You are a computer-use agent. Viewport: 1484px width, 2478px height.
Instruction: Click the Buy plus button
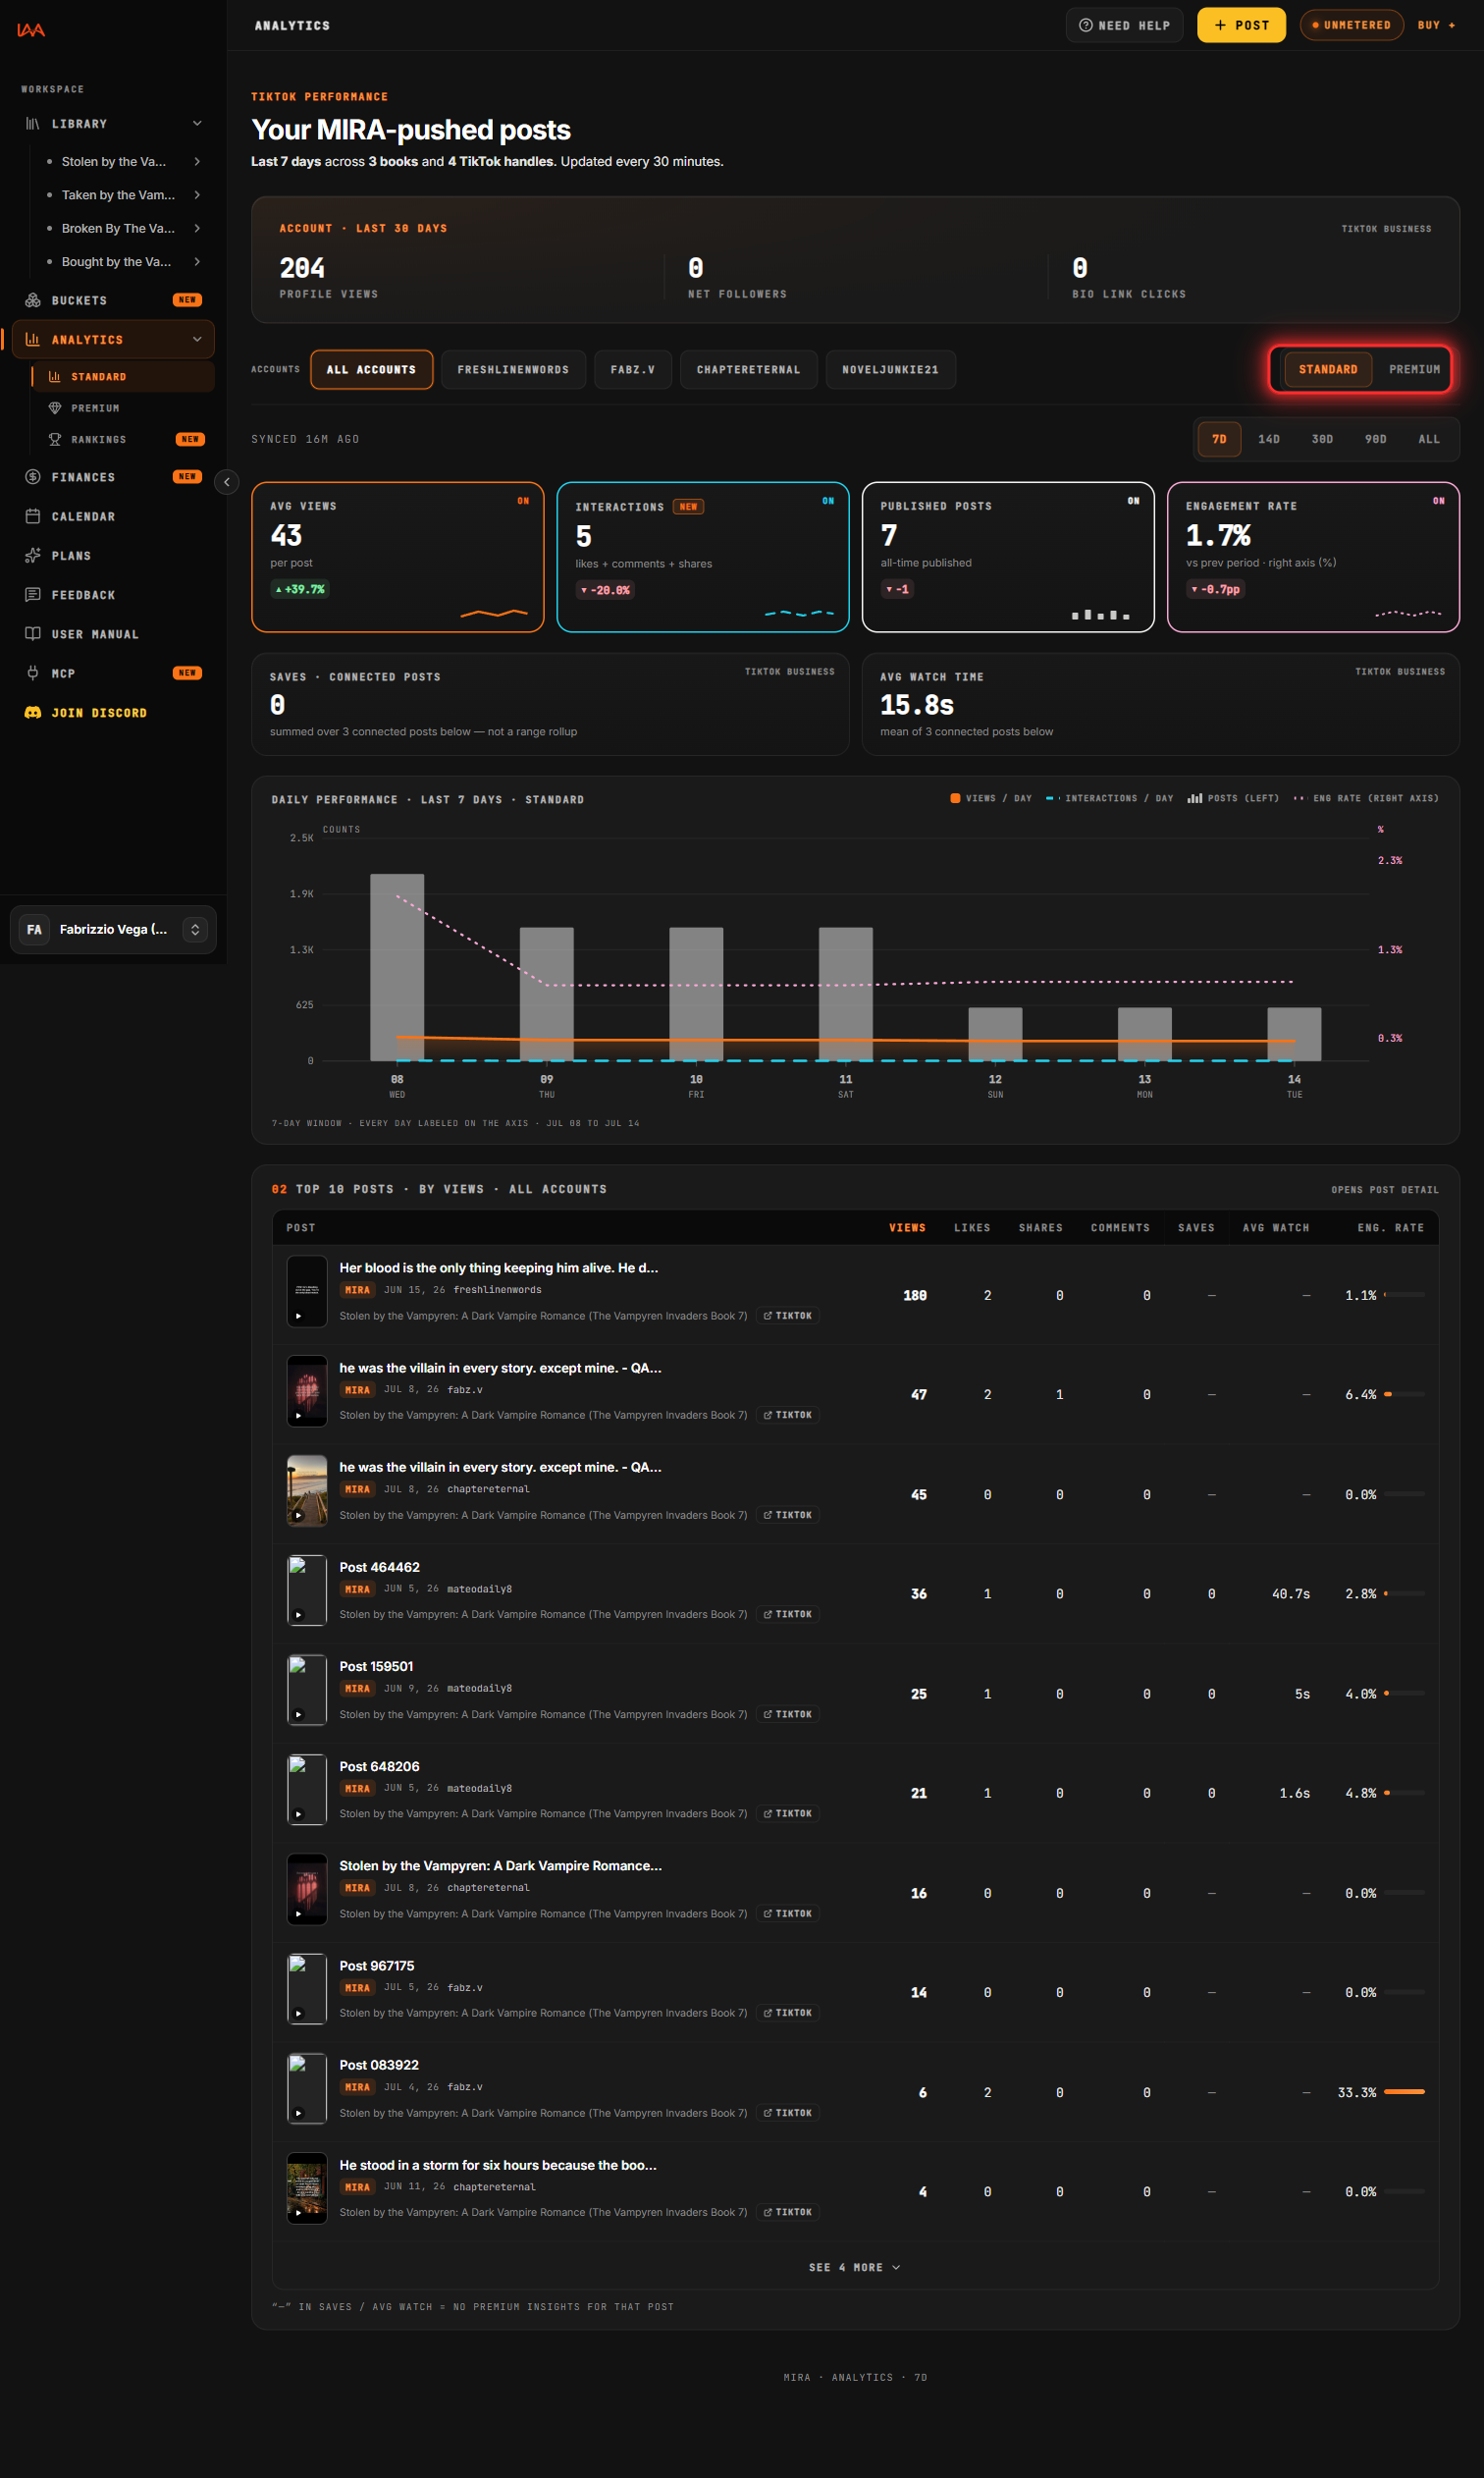pos(1436,25)
